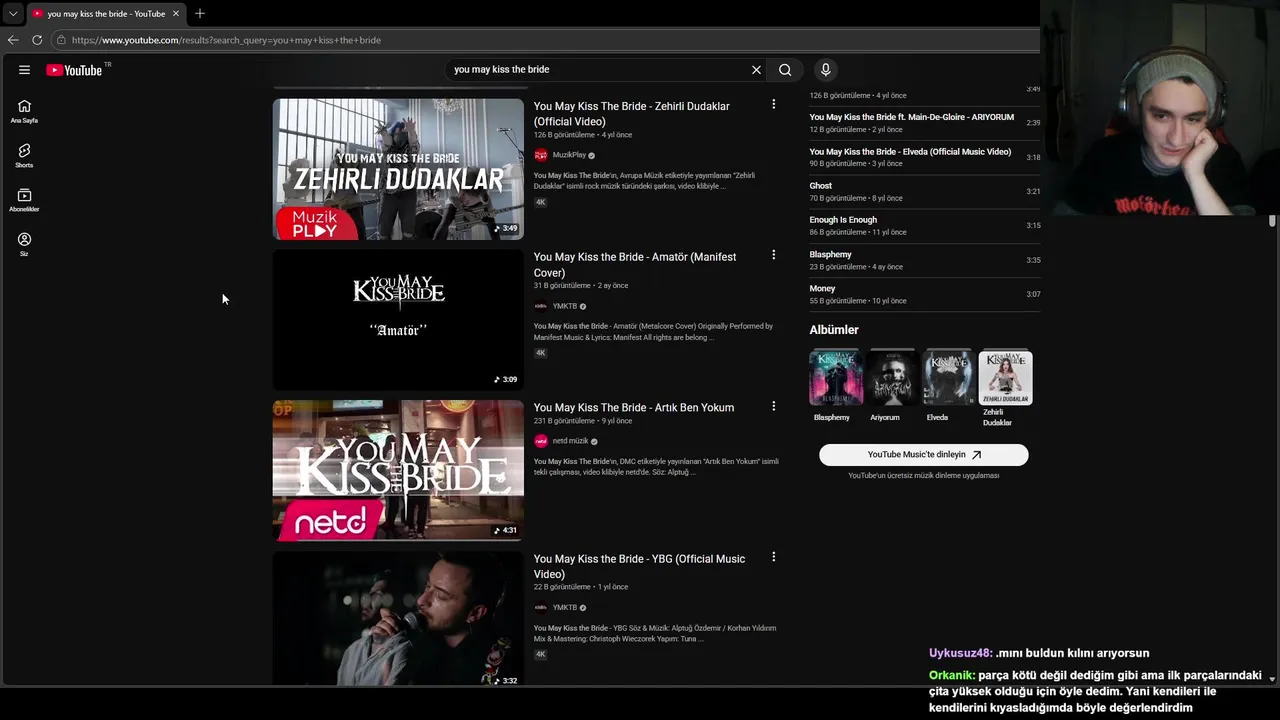
Task: Select the you may kiss the bride tab
Action: 106,14
